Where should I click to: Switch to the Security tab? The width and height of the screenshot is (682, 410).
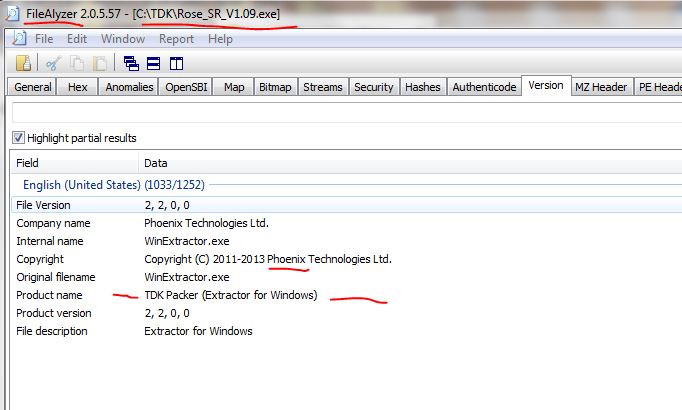pos(374,87)
